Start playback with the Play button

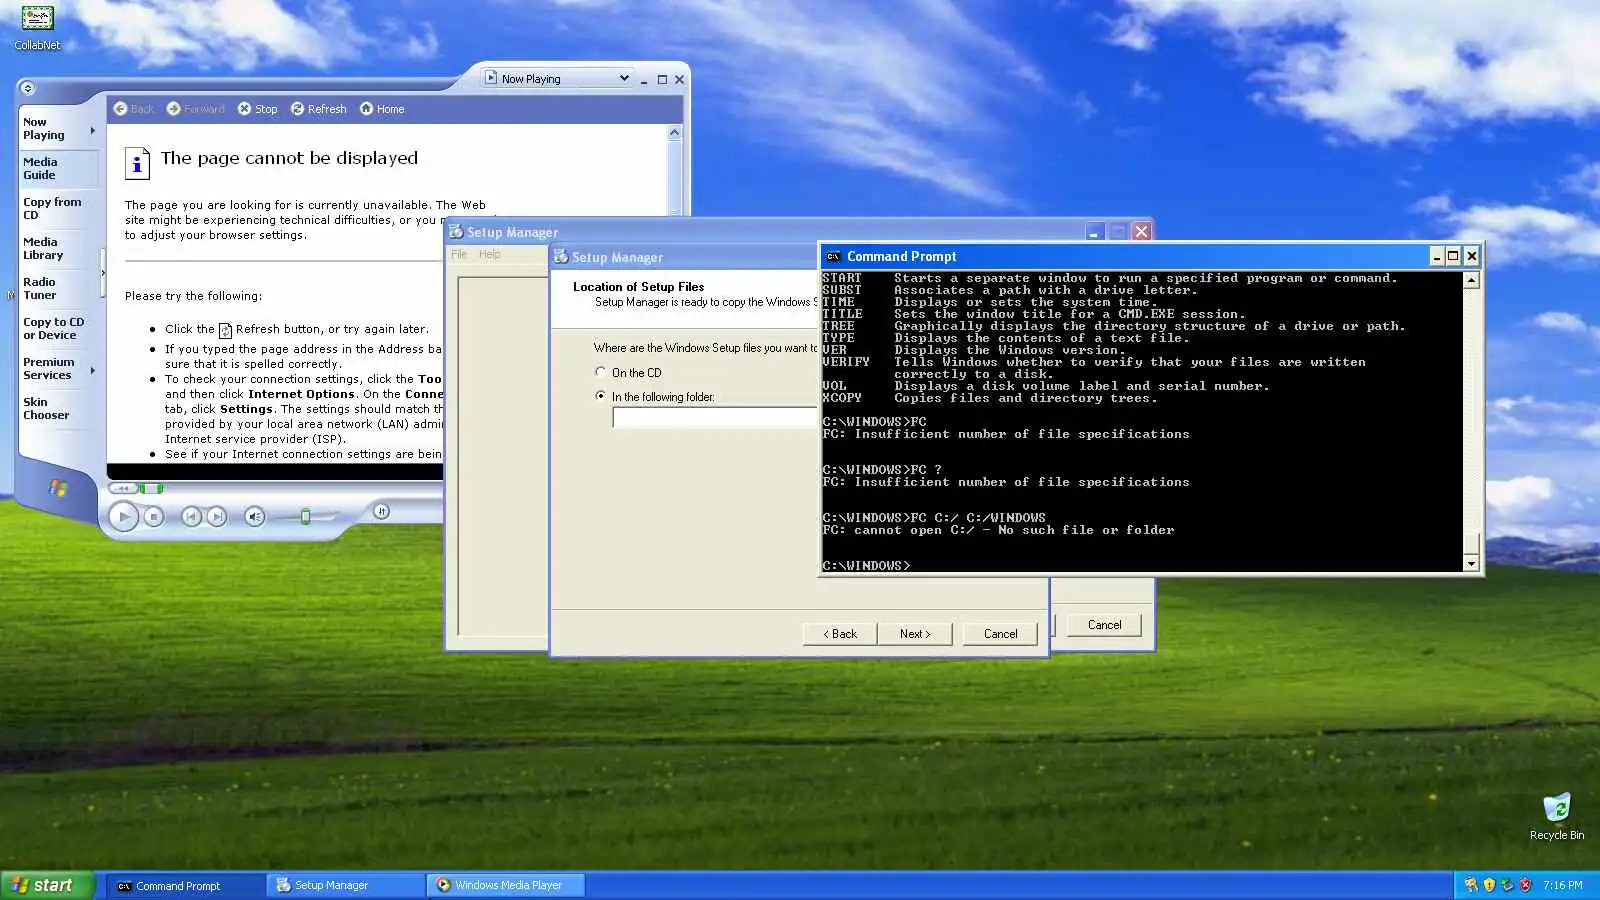click(x=124, y=517)
